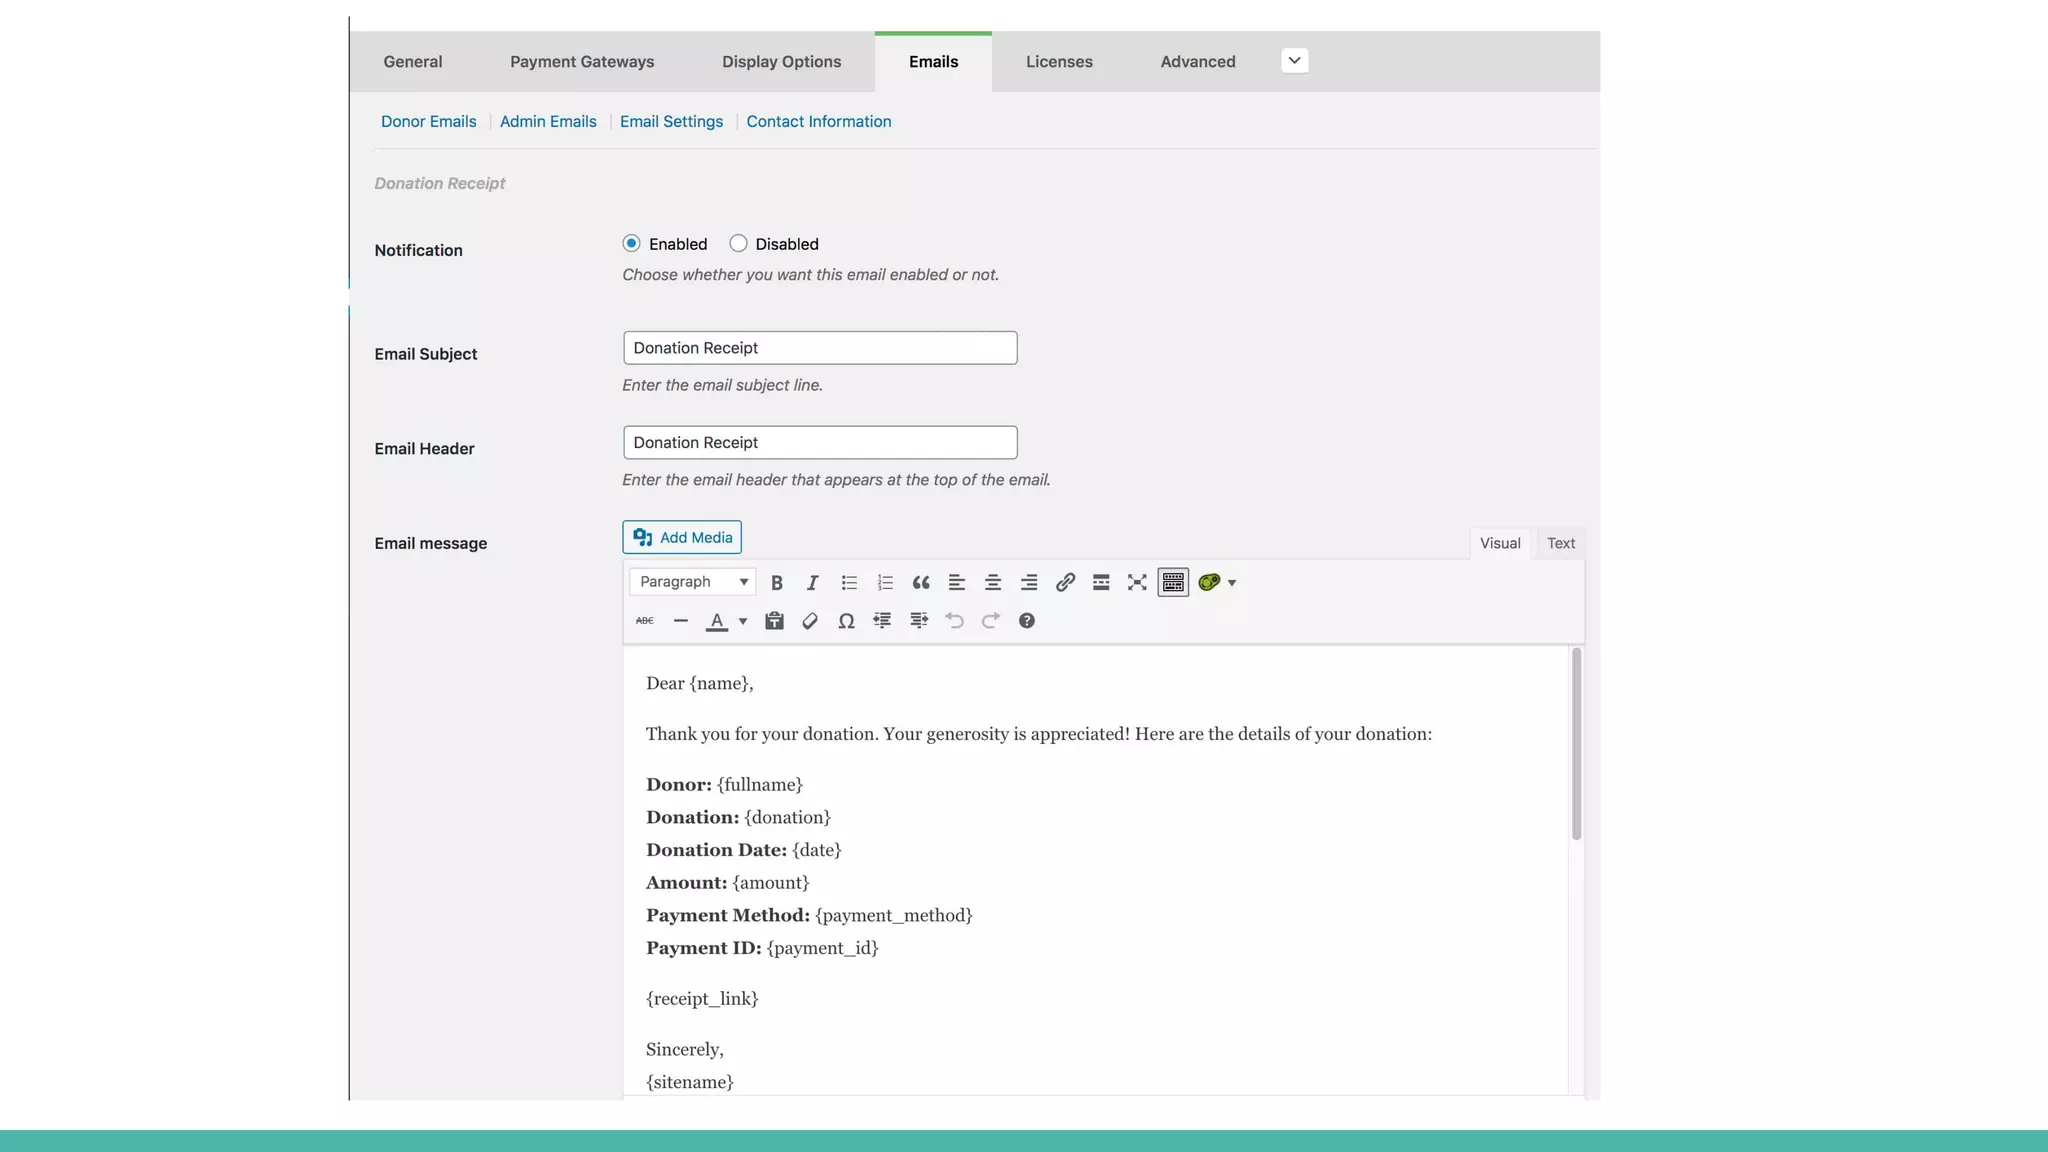Open the Admin Emails section link
2048x1152 pixels.
click(x=548, y=121)
